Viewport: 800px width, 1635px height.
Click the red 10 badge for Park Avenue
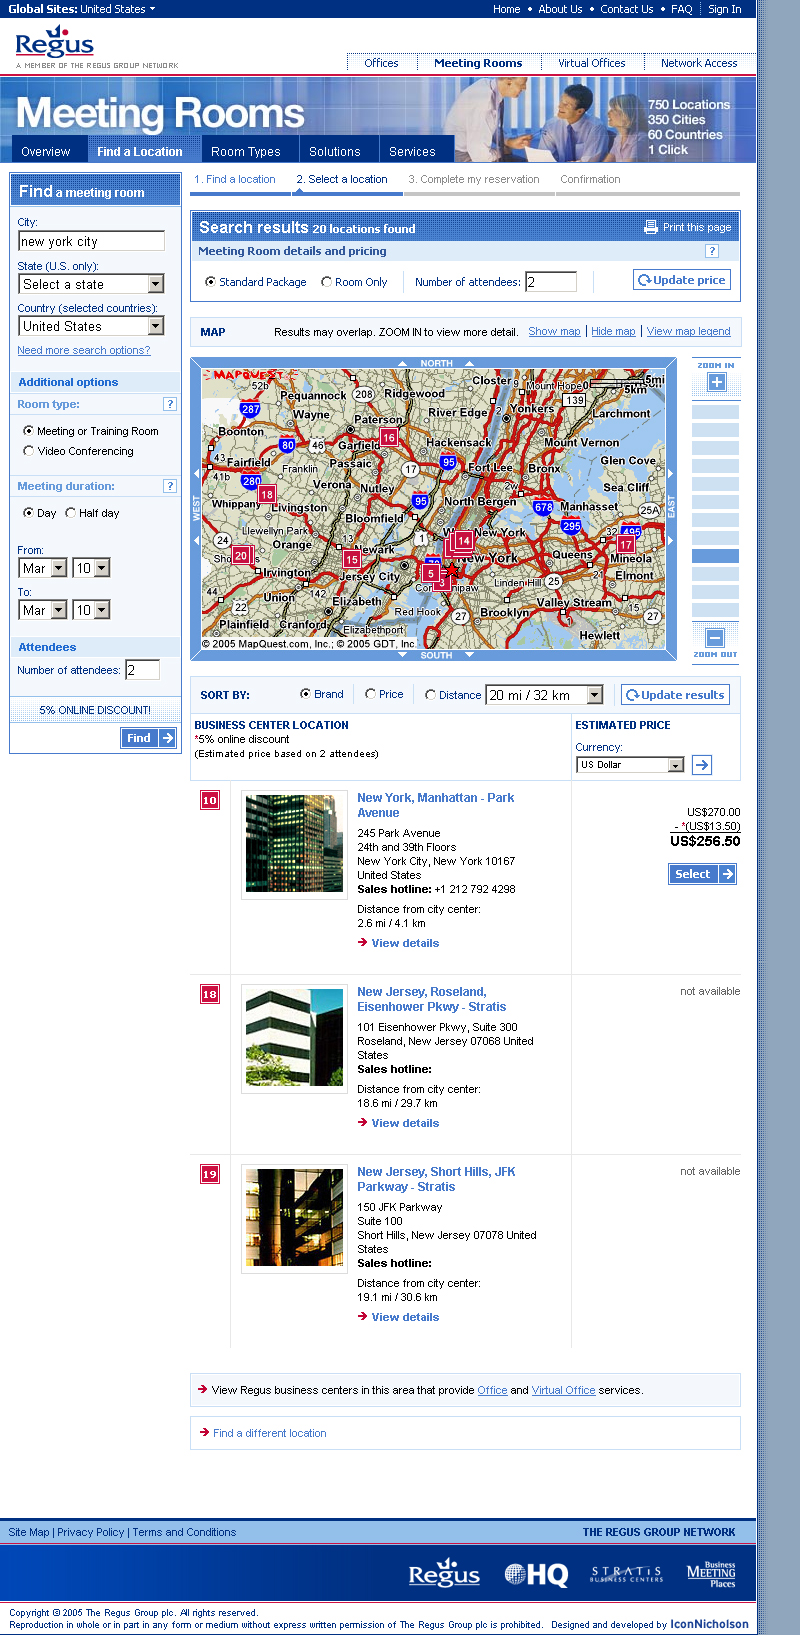tap(210, 800)
